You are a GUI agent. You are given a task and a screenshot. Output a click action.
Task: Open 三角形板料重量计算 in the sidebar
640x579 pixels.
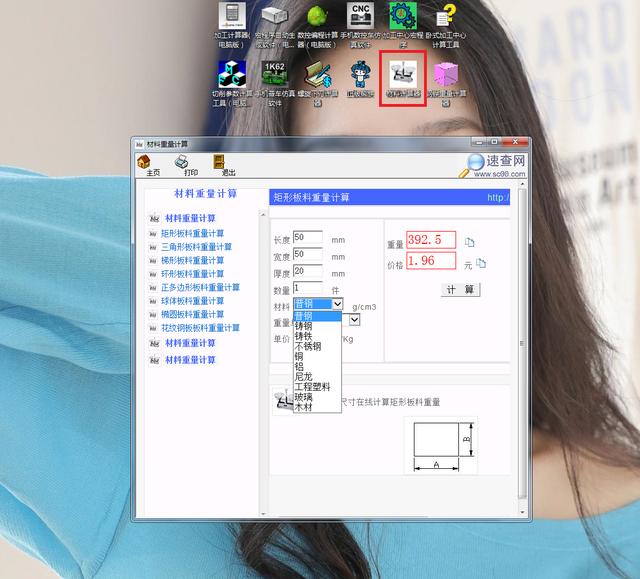point(196,247)
